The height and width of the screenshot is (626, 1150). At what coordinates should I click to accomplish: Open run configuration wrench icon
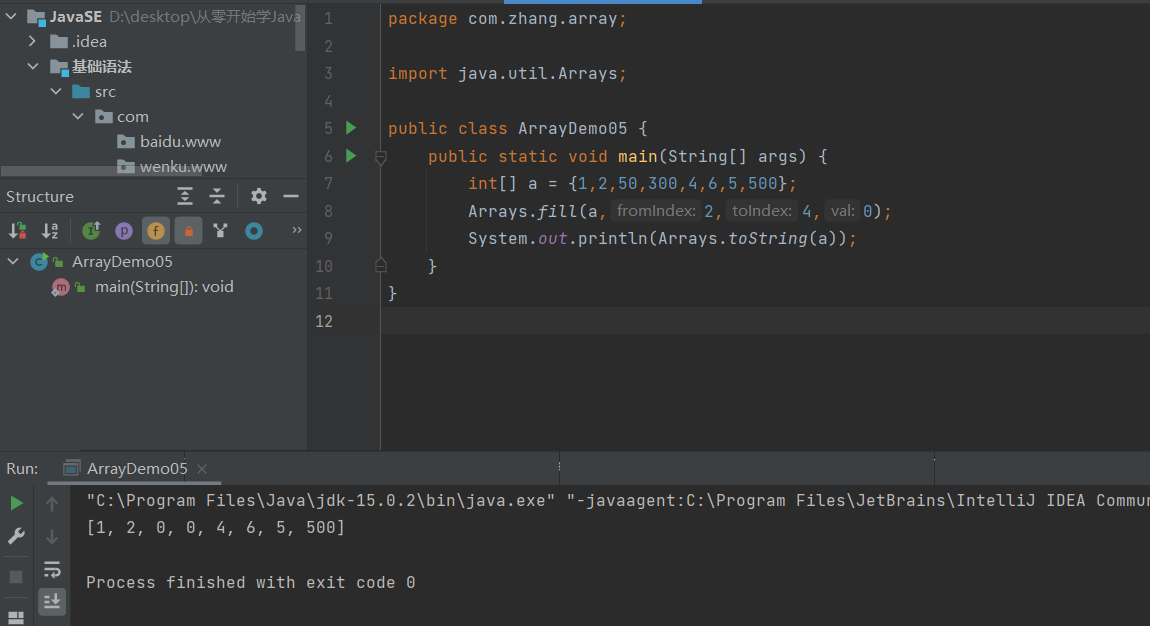pyautogui.click(x=16, y=537)
